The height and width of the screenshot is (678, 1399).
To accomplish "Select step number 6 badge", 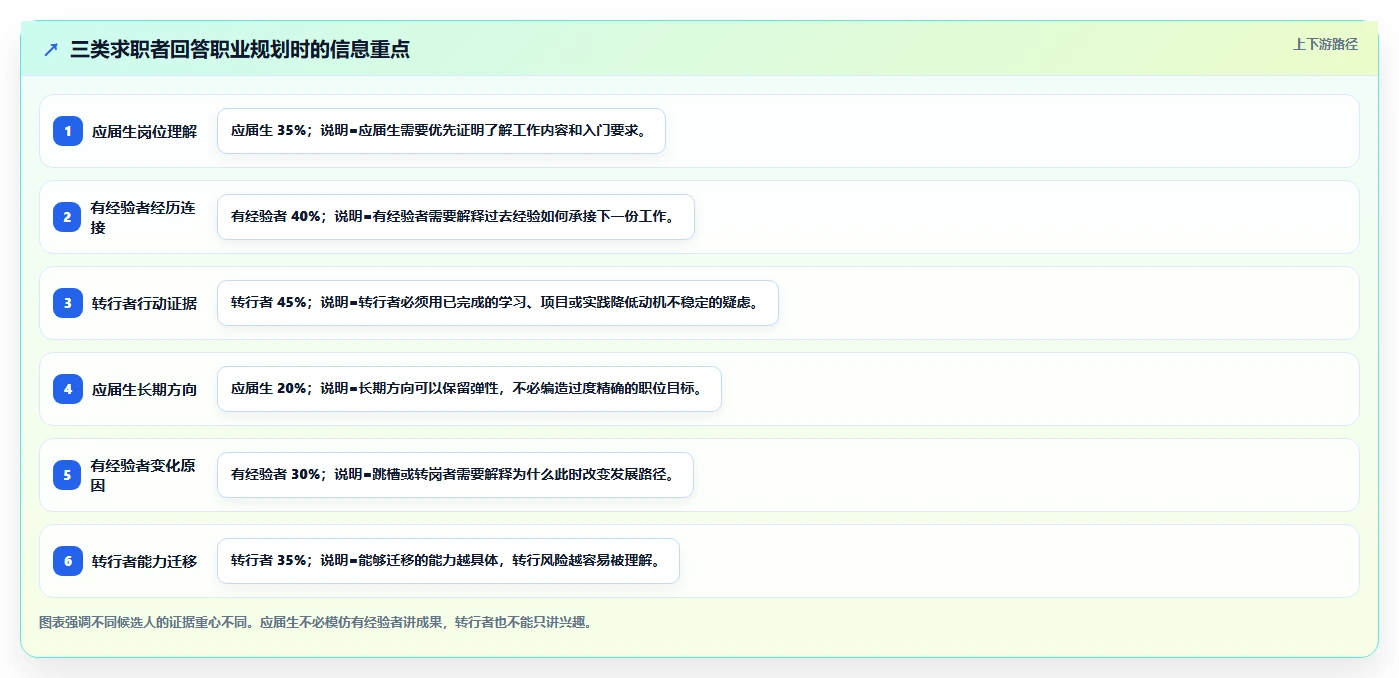I will 68,561.
